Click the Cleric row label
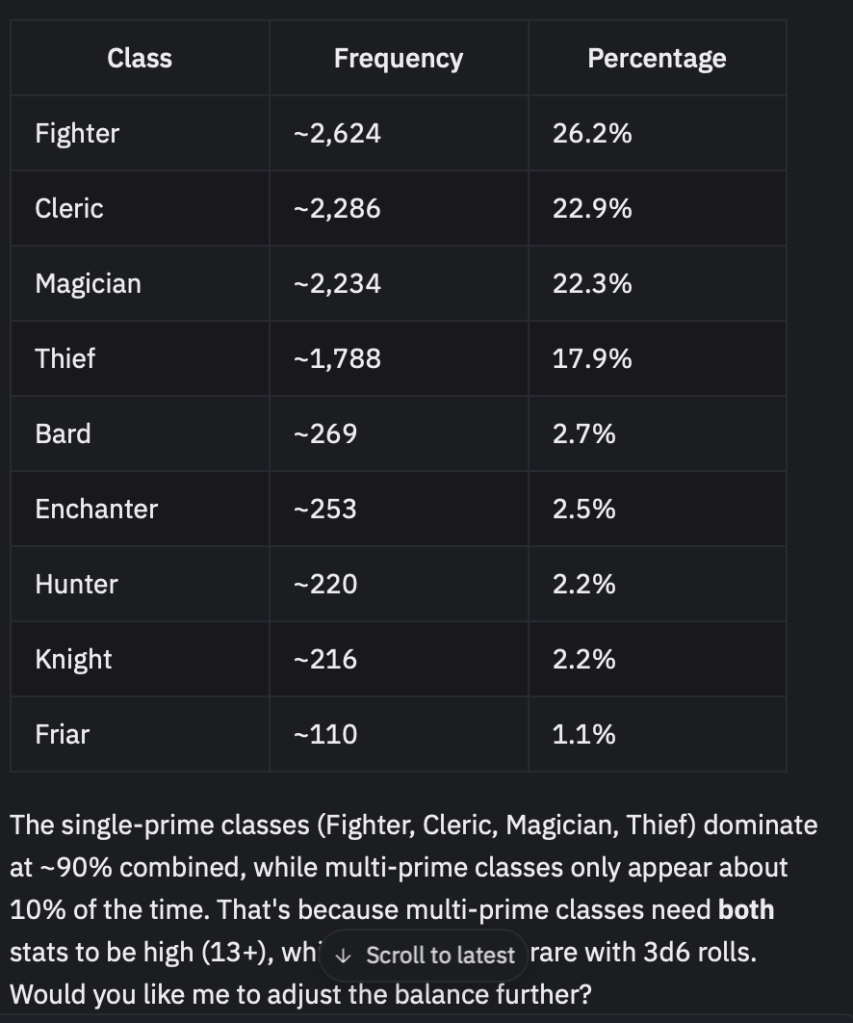The width and height of the screenshot is (853, 1023). click(x=69, y=208)
